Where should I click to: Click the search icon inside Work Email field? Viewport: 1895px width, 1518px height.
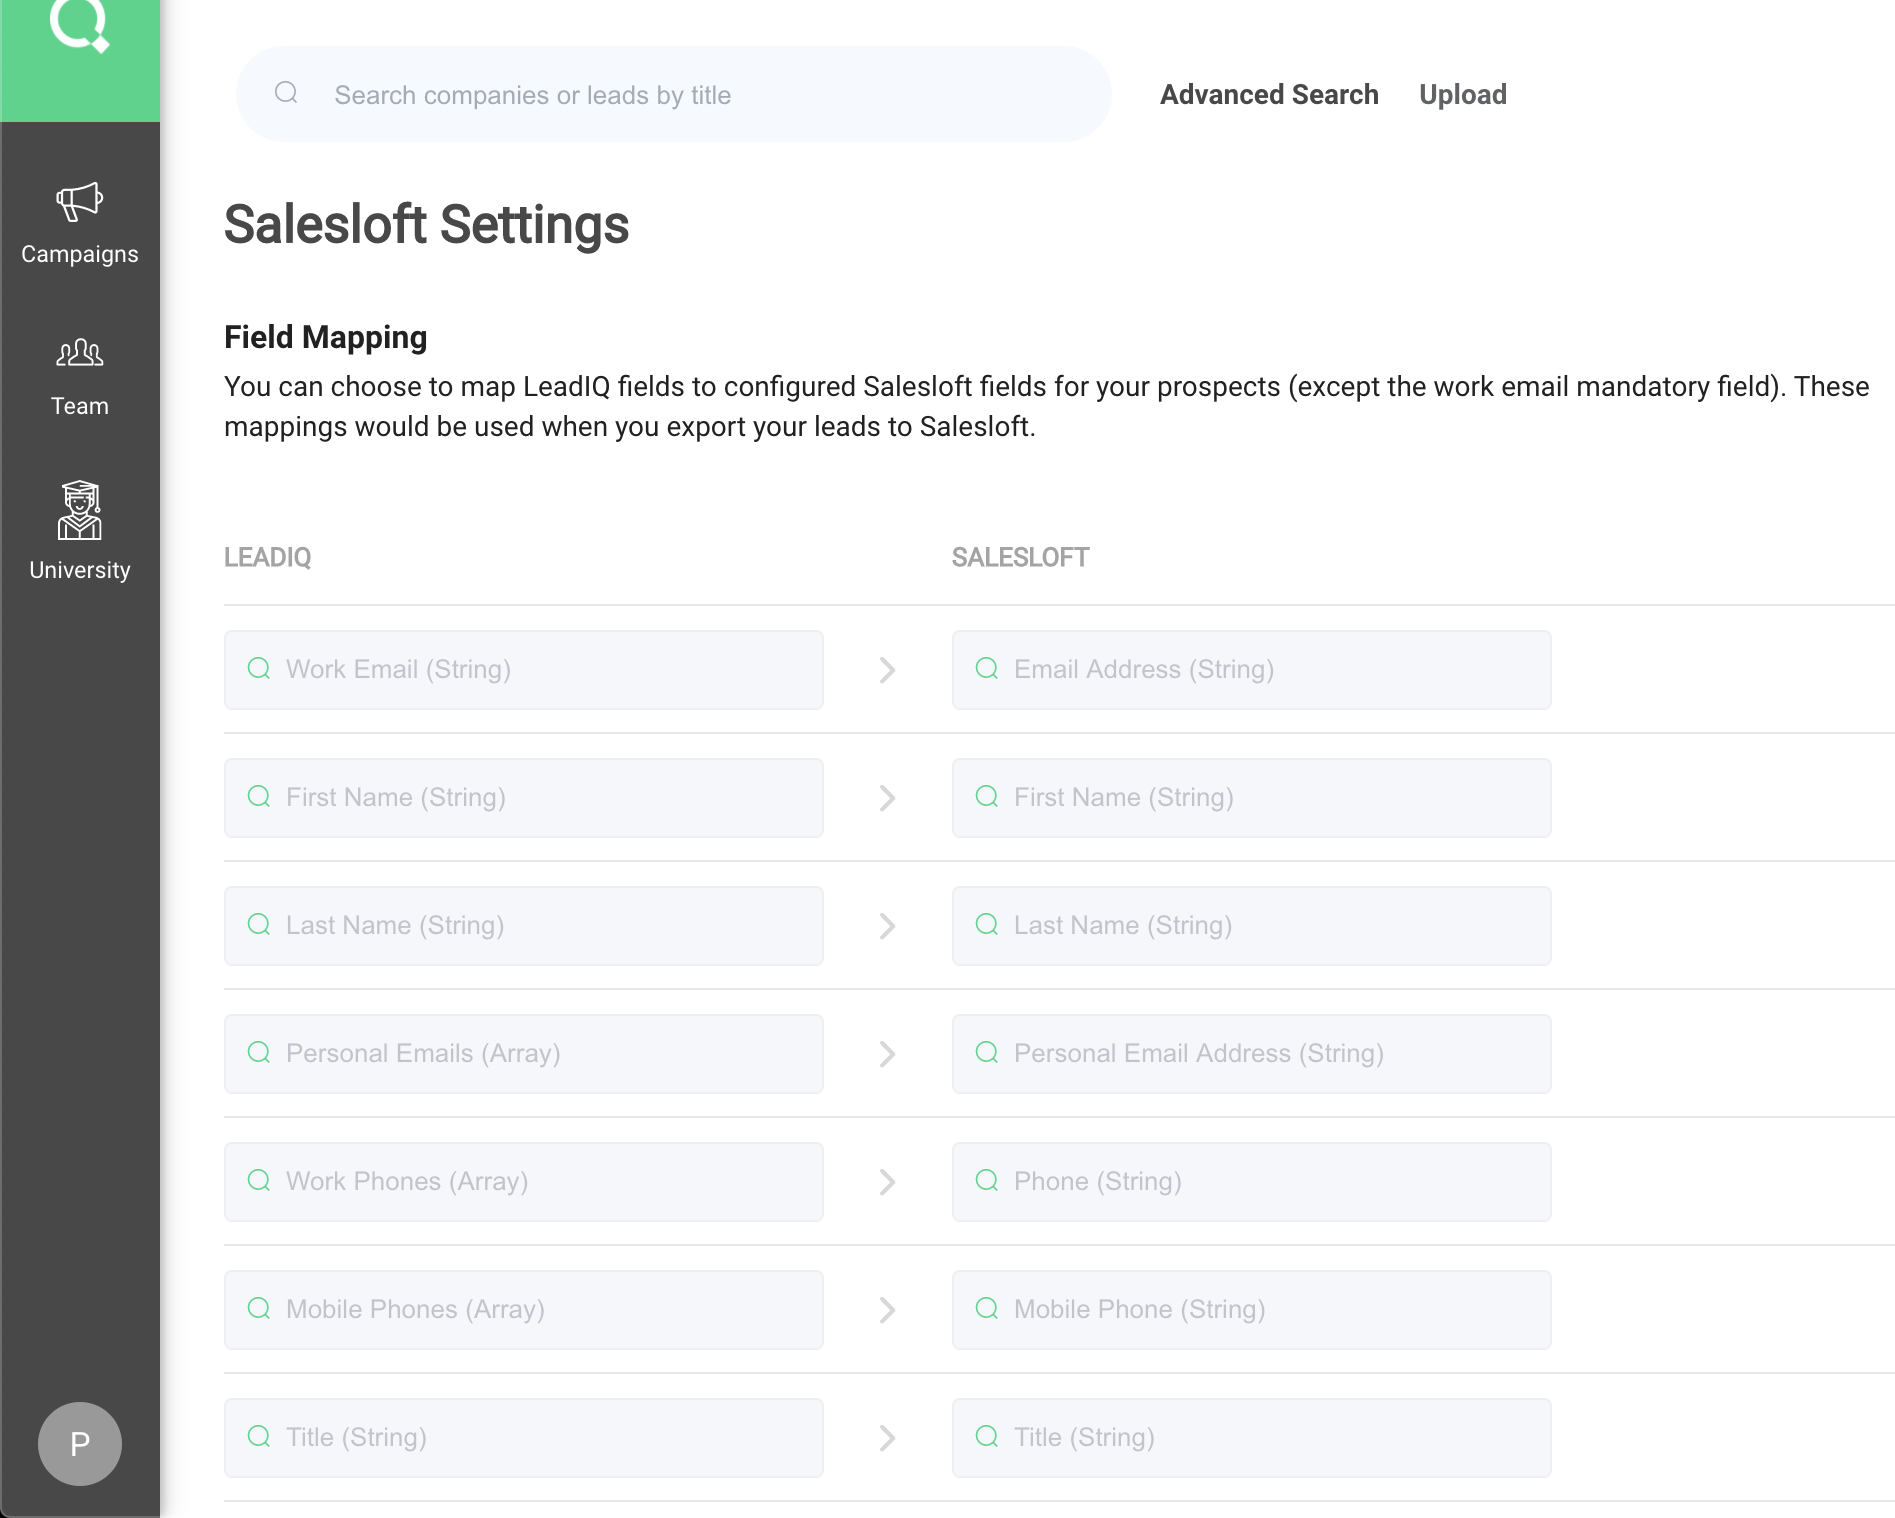tap(259, 669)
